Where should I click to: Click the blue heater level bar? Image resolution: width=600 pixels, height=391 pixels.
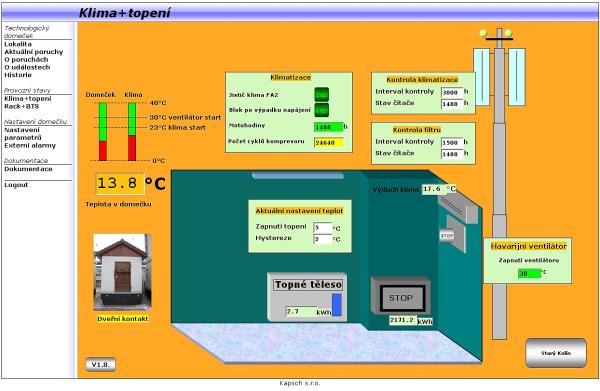[337, 305]
